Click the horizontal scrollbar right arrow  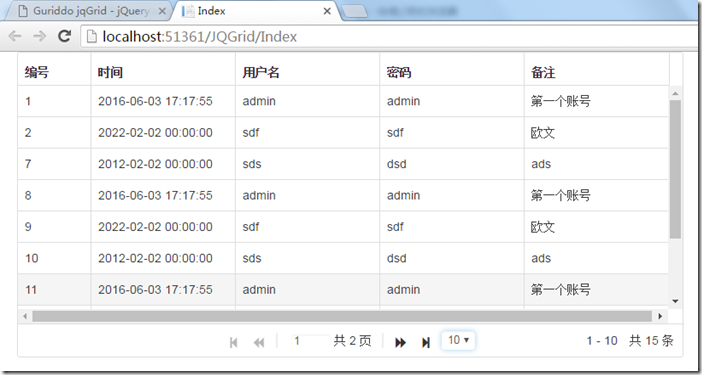(660, 316)
